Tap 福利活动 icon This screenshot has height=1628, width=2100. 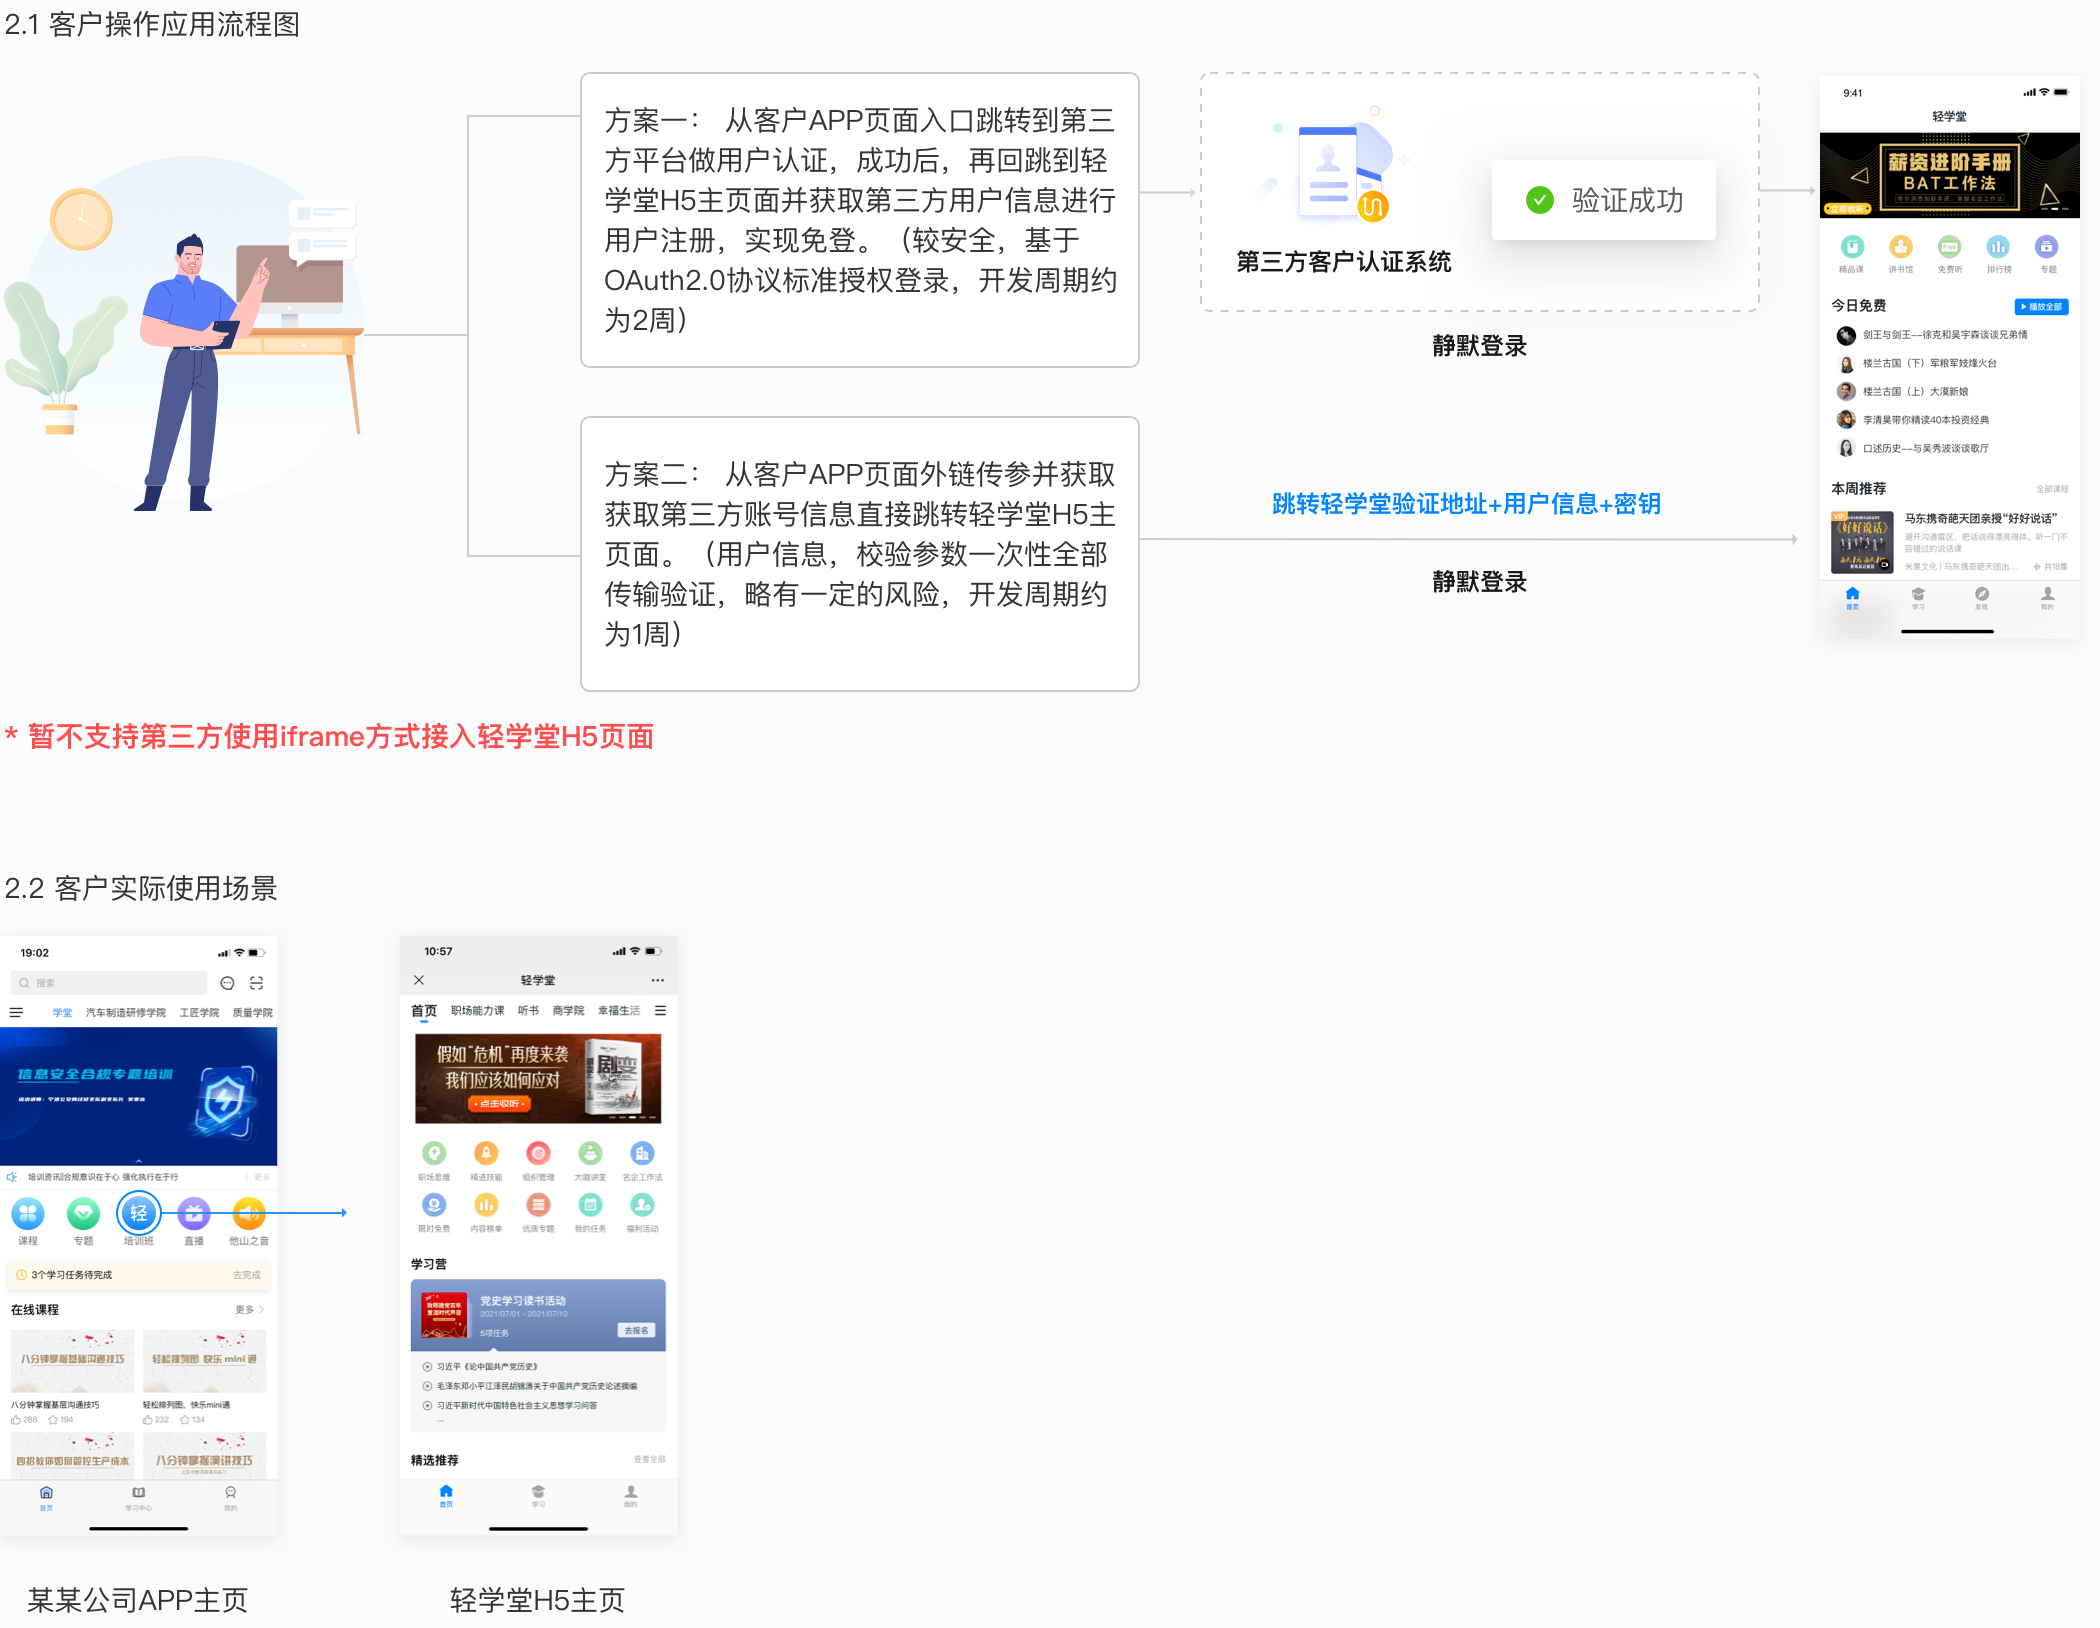[642, 1205]
